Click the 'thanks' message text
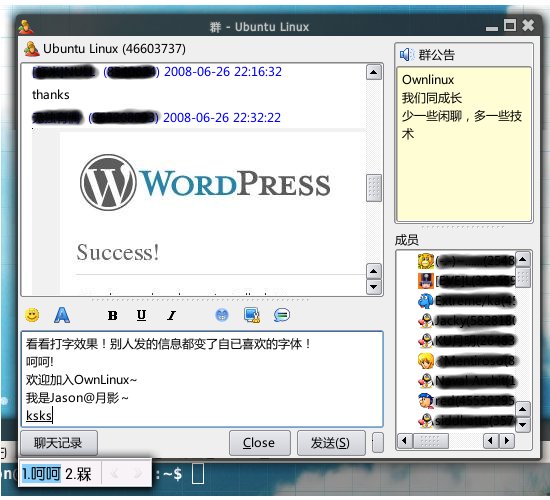 tap(51, 95)
